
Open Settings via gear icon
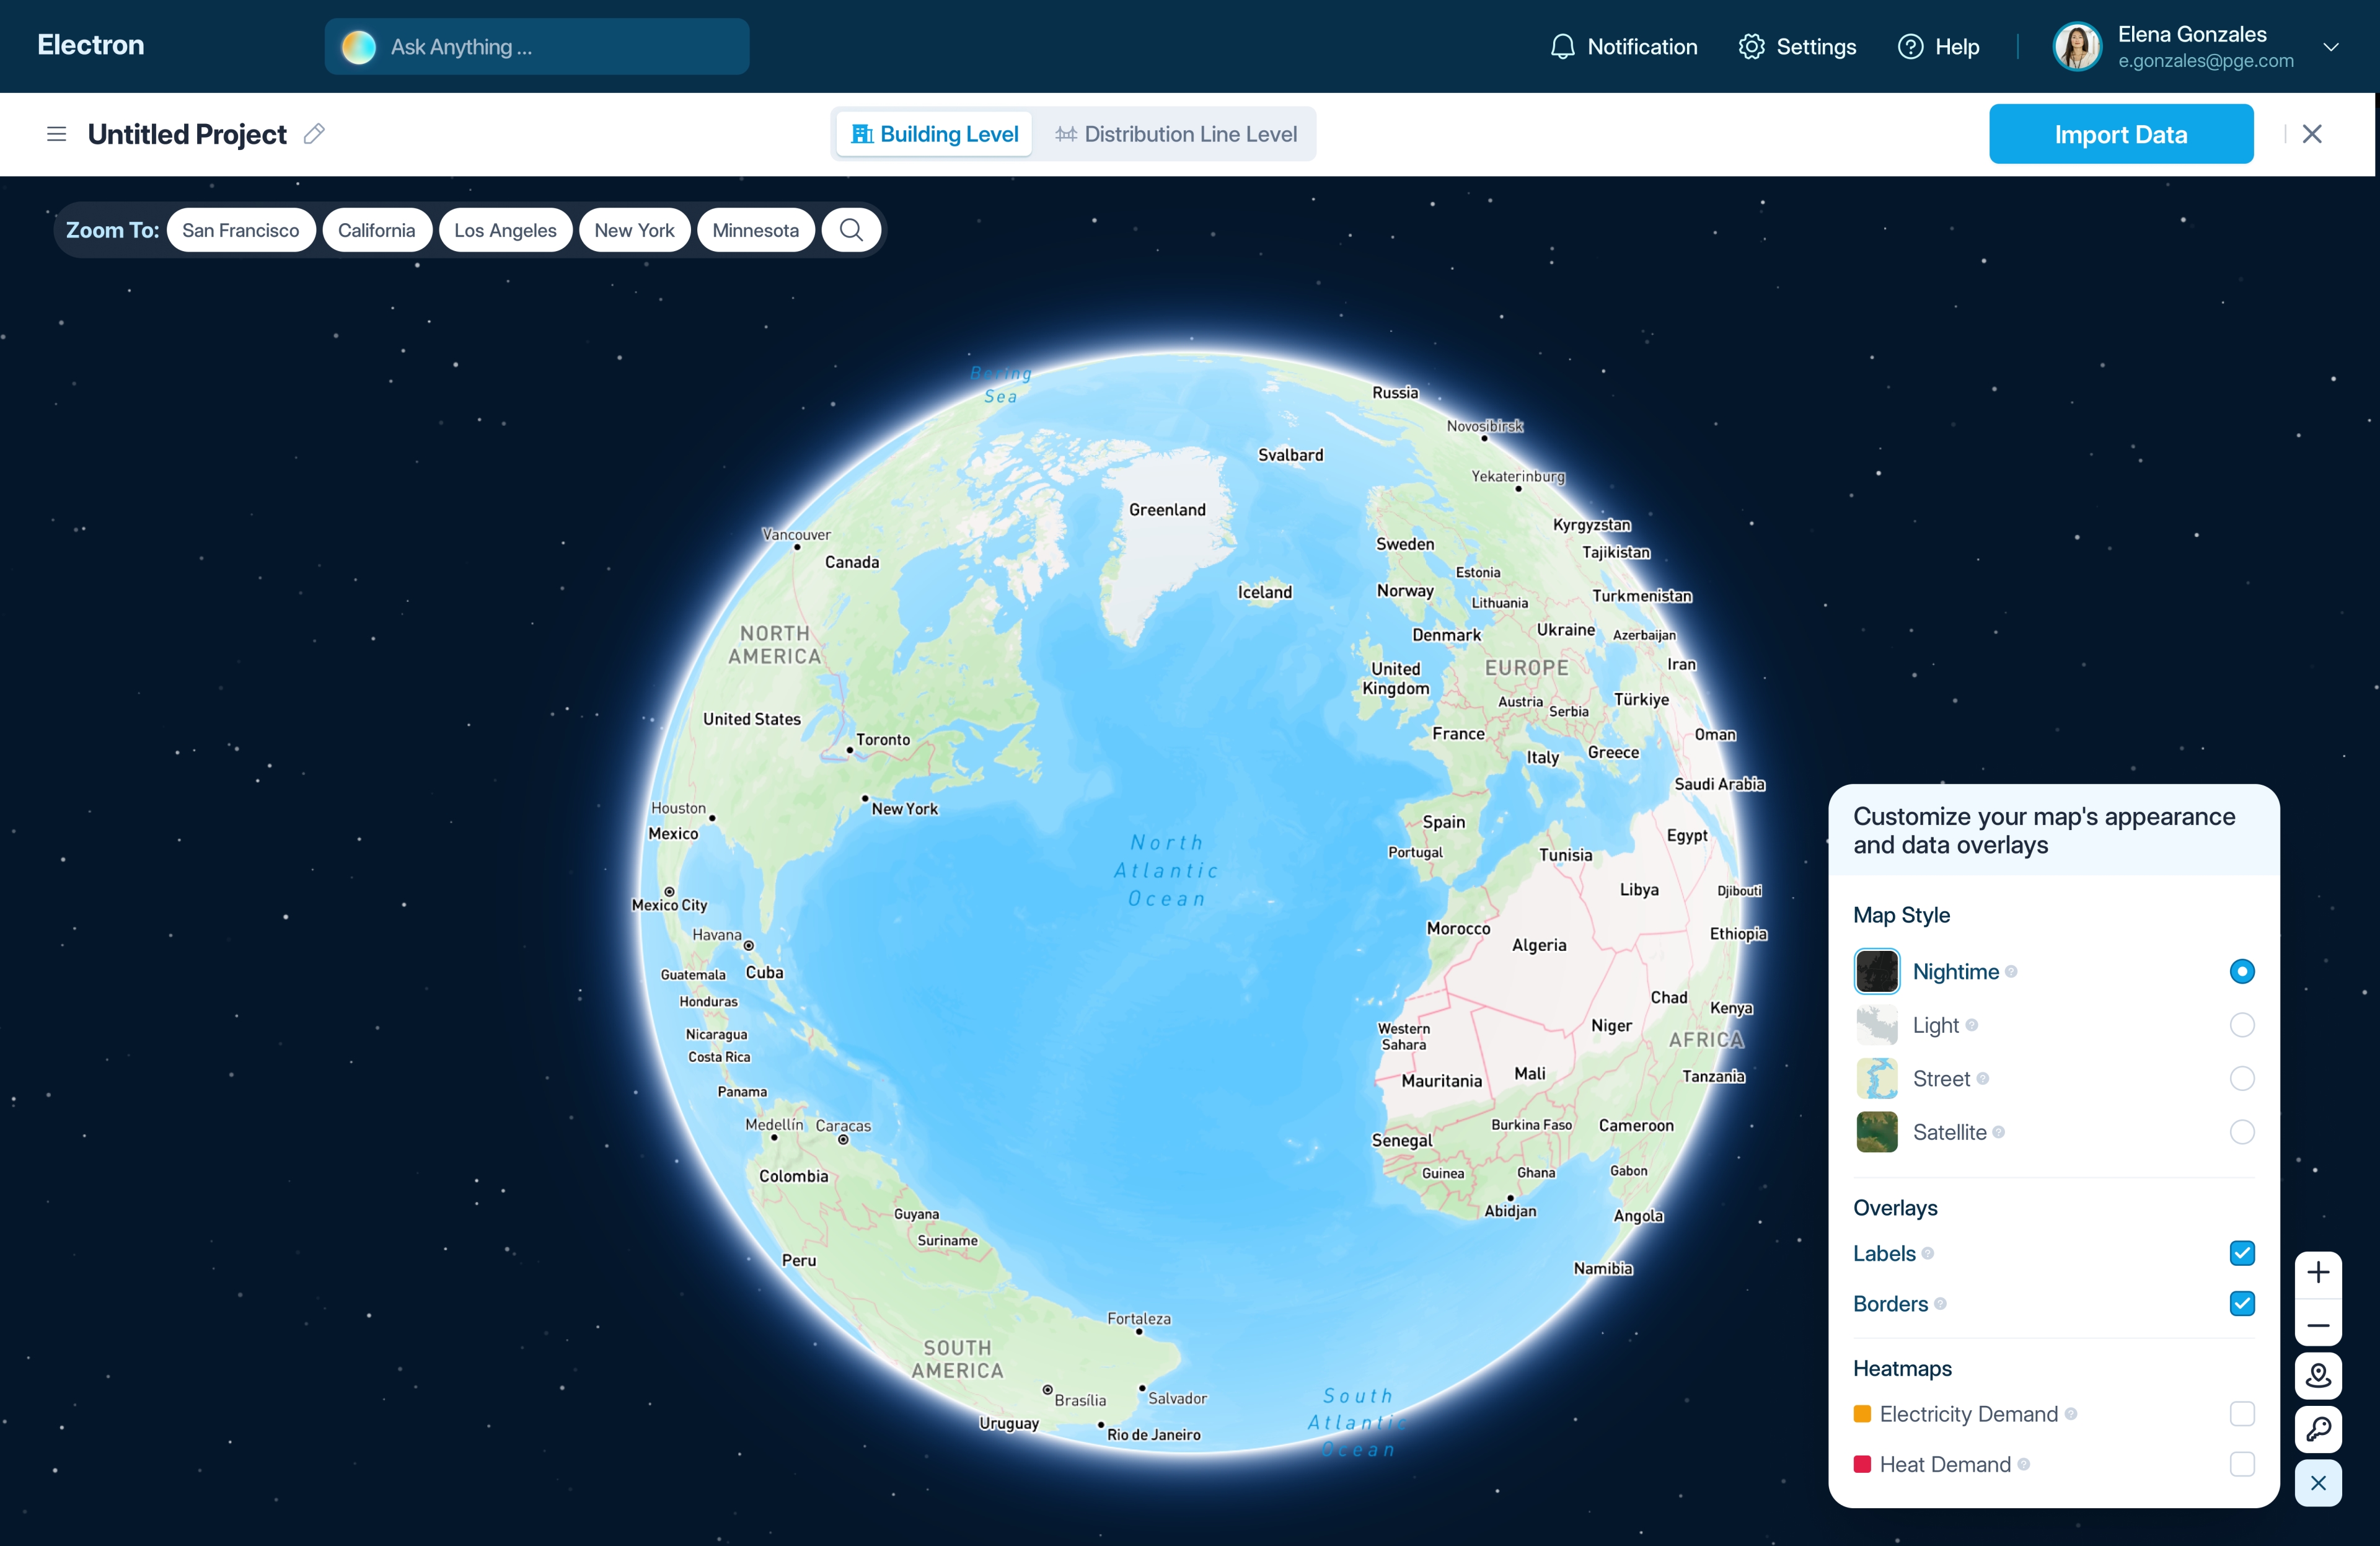pyautogui.click(x=1751, y=47)
